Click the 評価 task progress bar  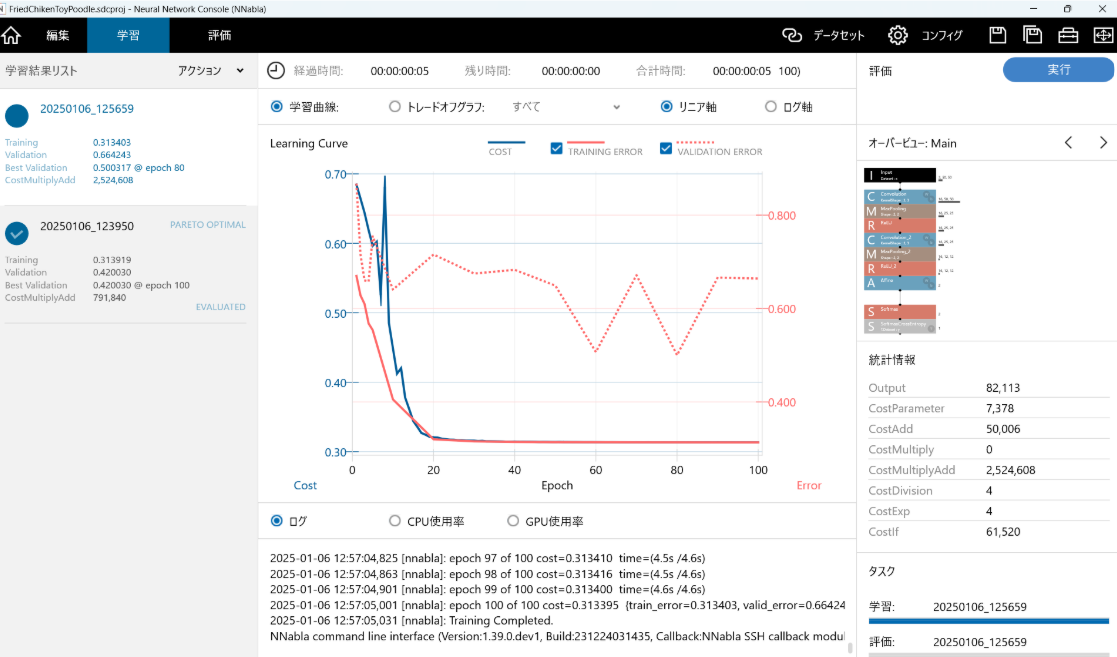(989, 654)
